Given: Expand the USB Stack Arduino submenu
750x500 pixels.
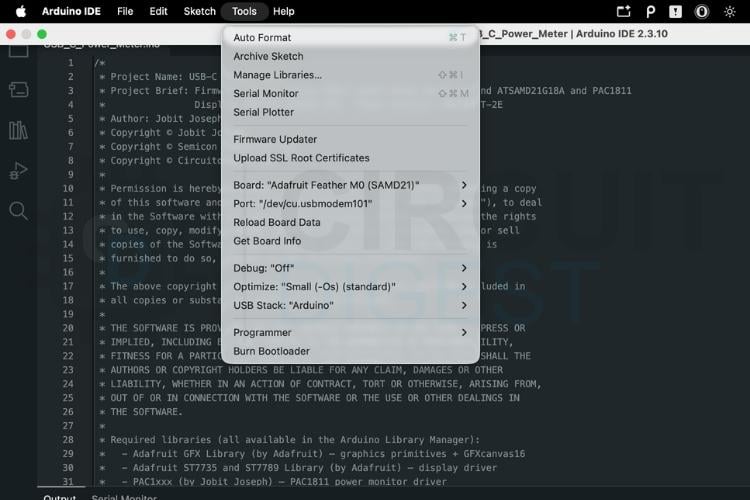Looking at the screenshot, I should 350,305.
